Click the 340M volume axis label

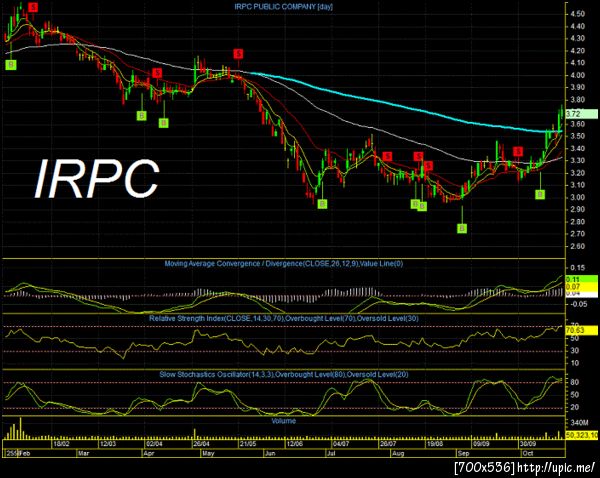[x=579, y=423]
